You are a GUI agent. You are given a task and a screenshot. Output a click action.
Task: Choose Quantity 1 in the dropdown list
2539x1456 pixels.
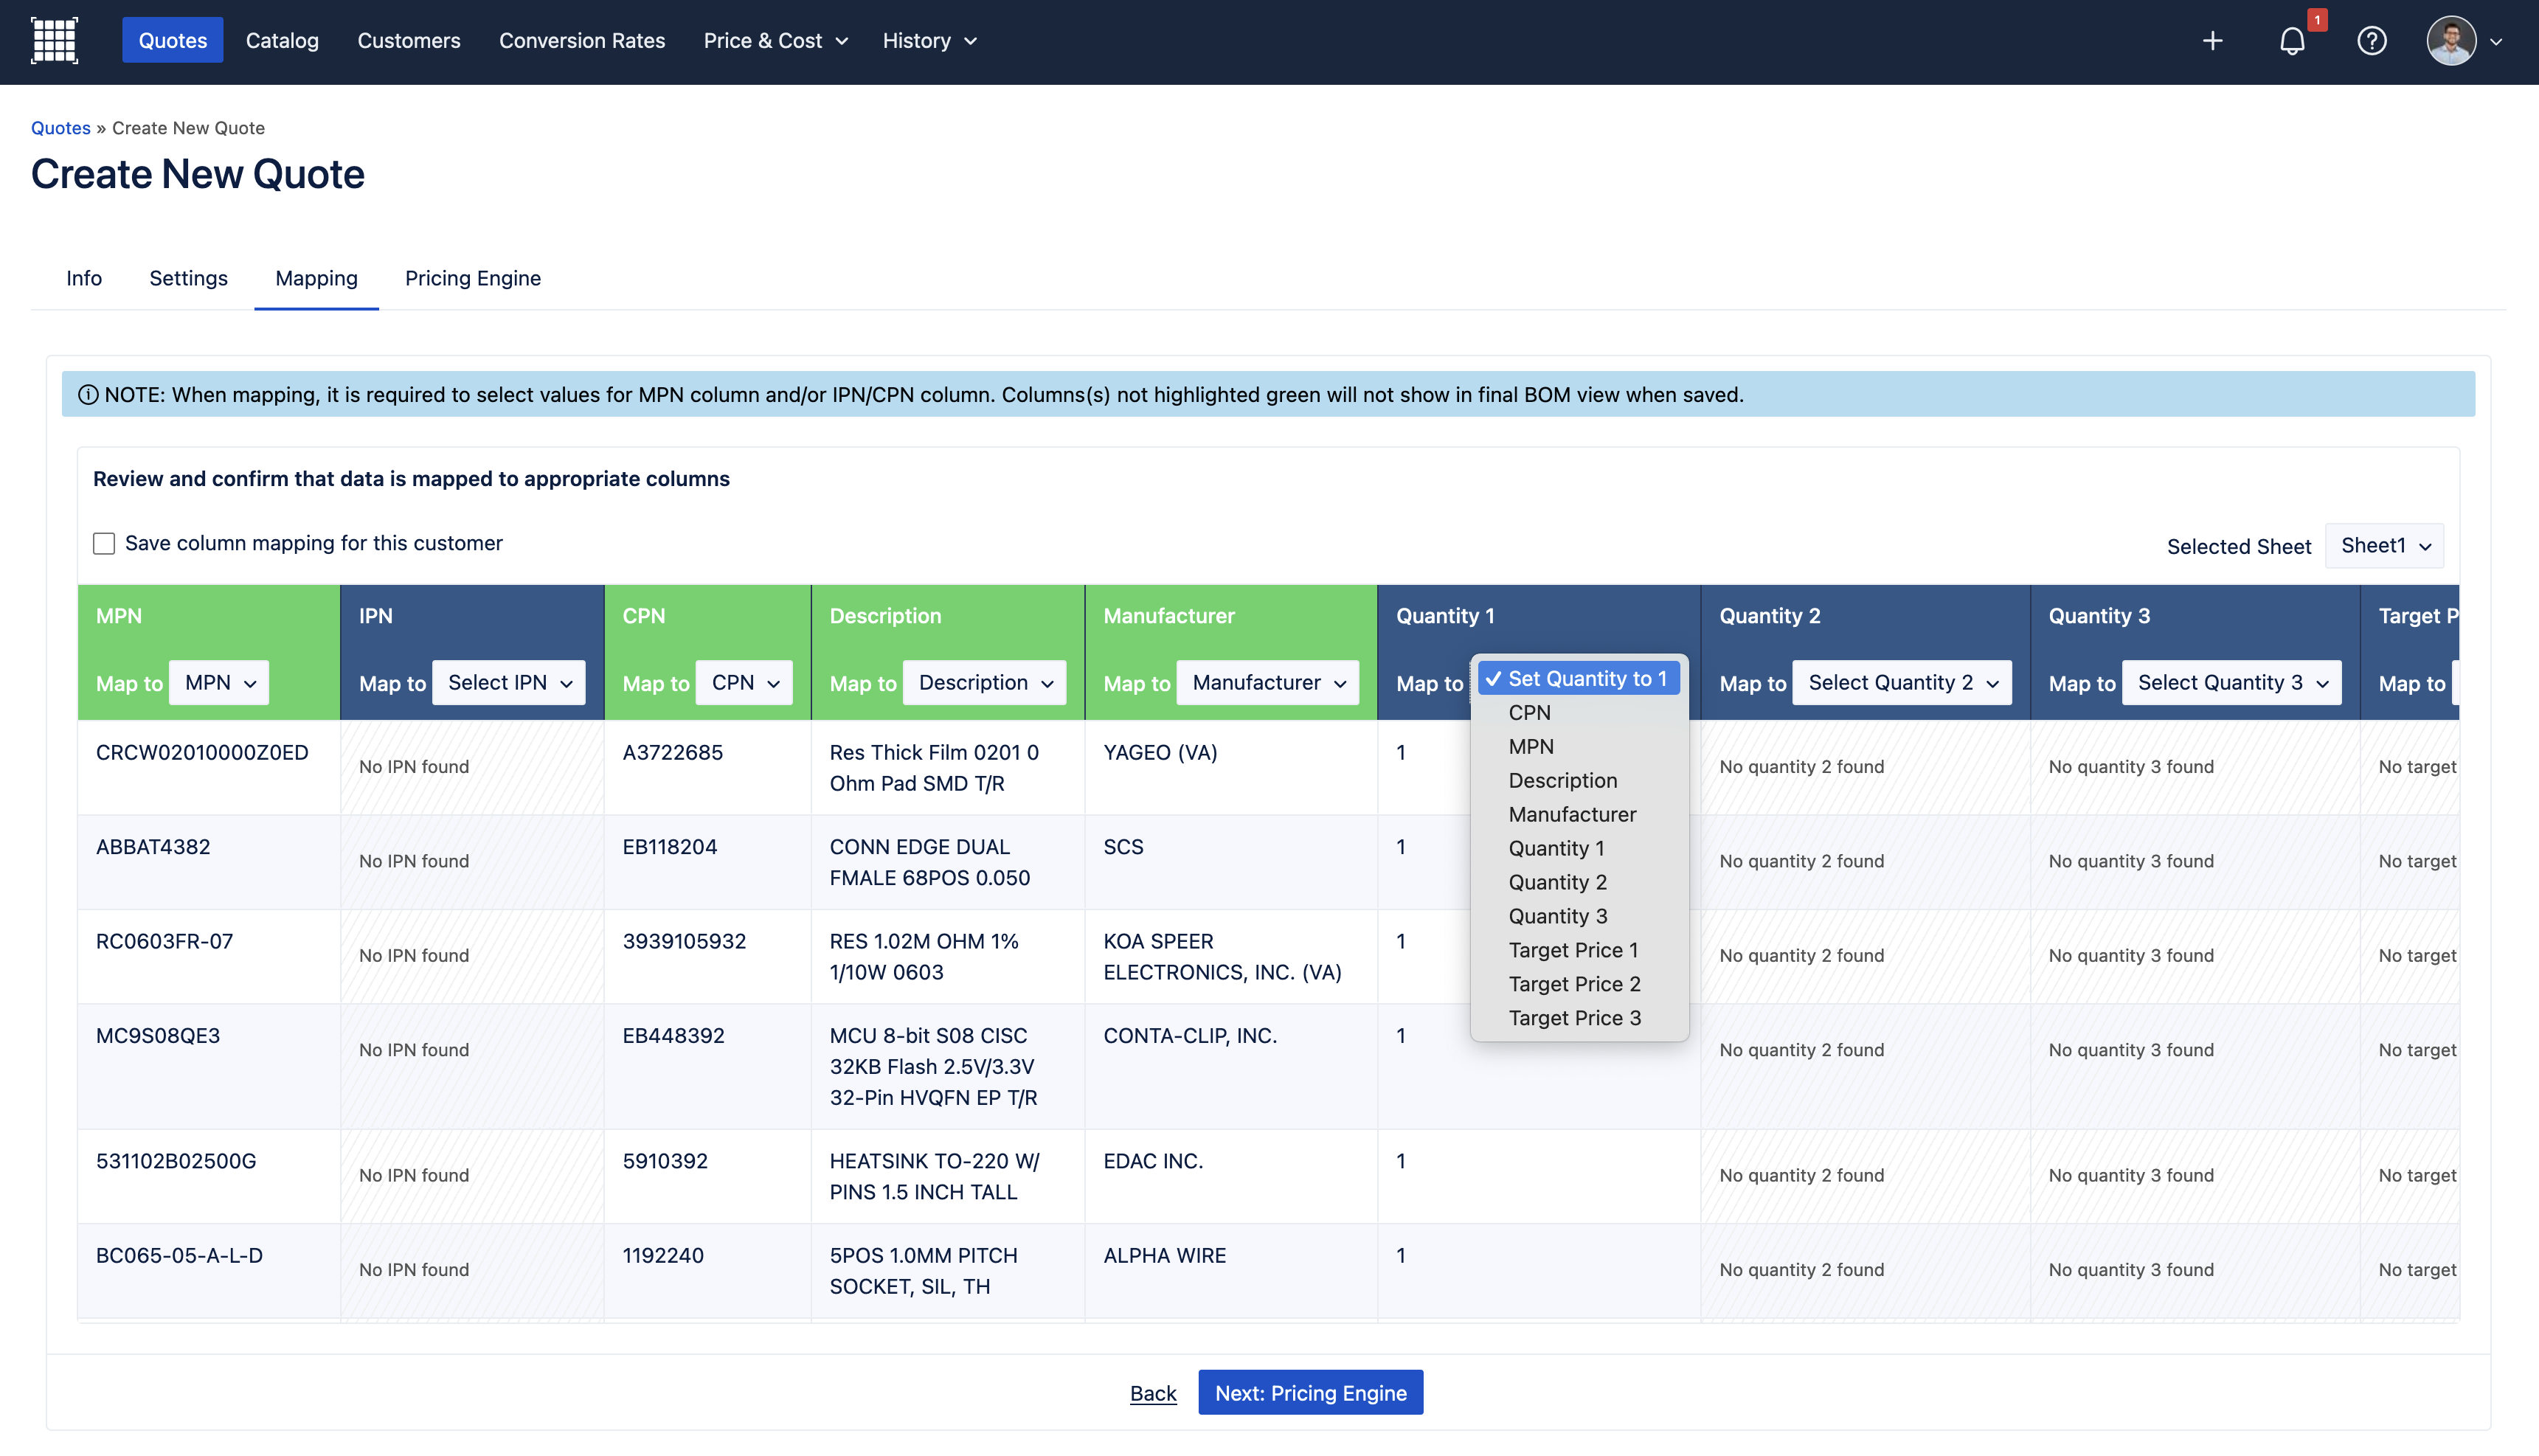(1579, 849)
